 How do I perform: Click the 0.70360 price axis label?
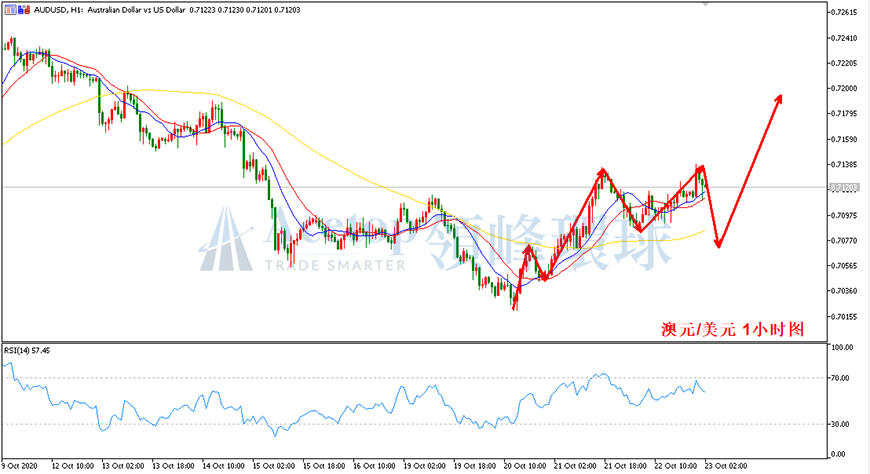point(844,291)
